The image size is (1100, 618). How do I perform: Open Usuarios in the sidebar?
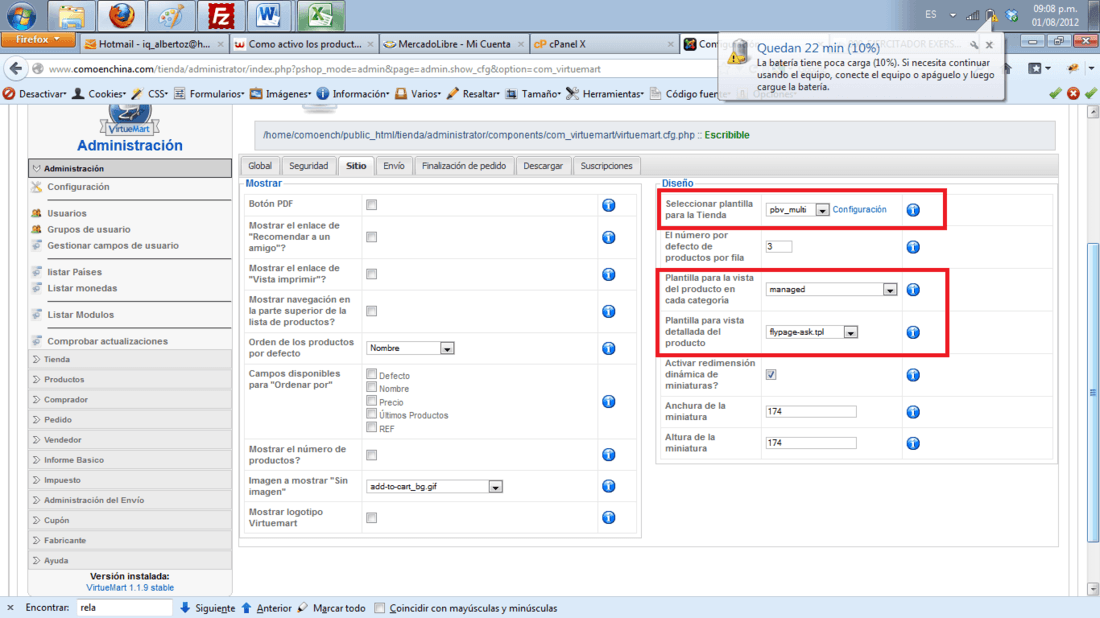[67, 213]
